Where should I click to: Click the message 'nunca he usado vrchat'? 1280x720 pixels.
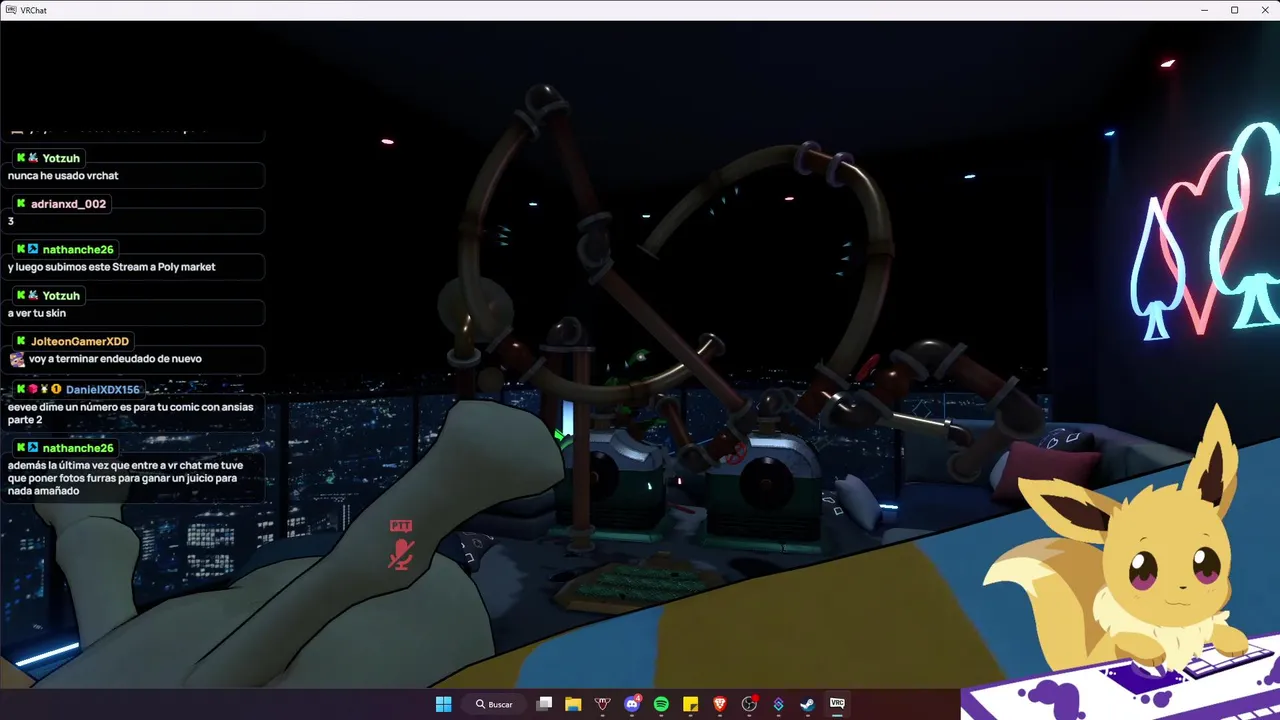[63, 176]
